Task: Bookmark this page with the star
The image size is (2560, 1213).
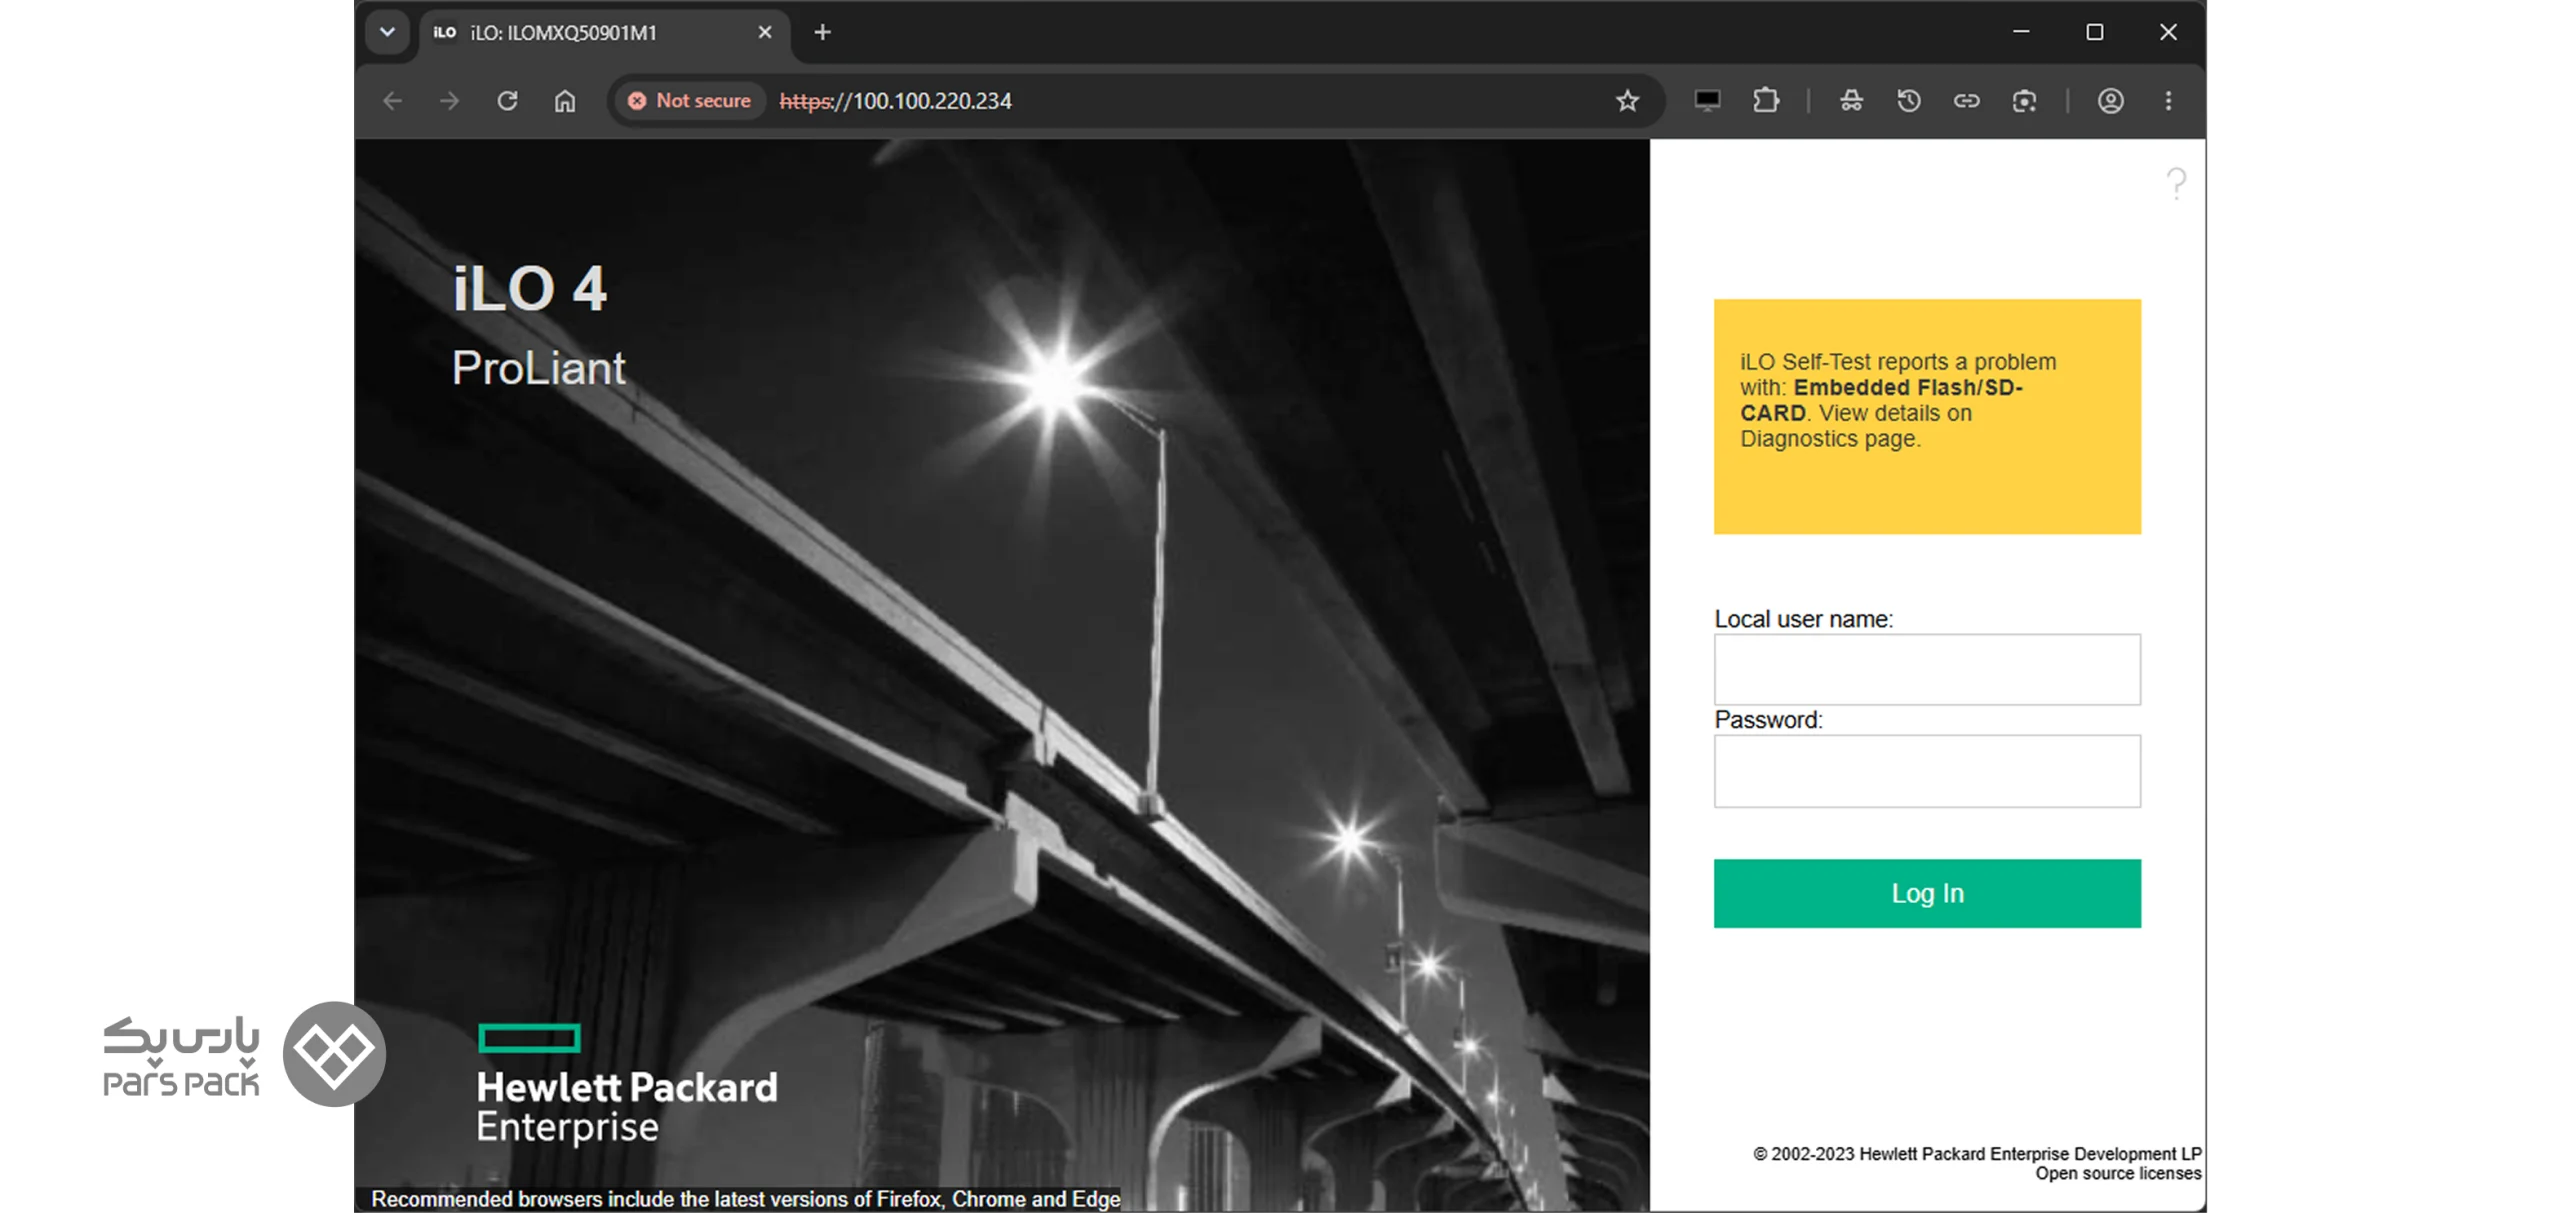Action: (1627, 101)
